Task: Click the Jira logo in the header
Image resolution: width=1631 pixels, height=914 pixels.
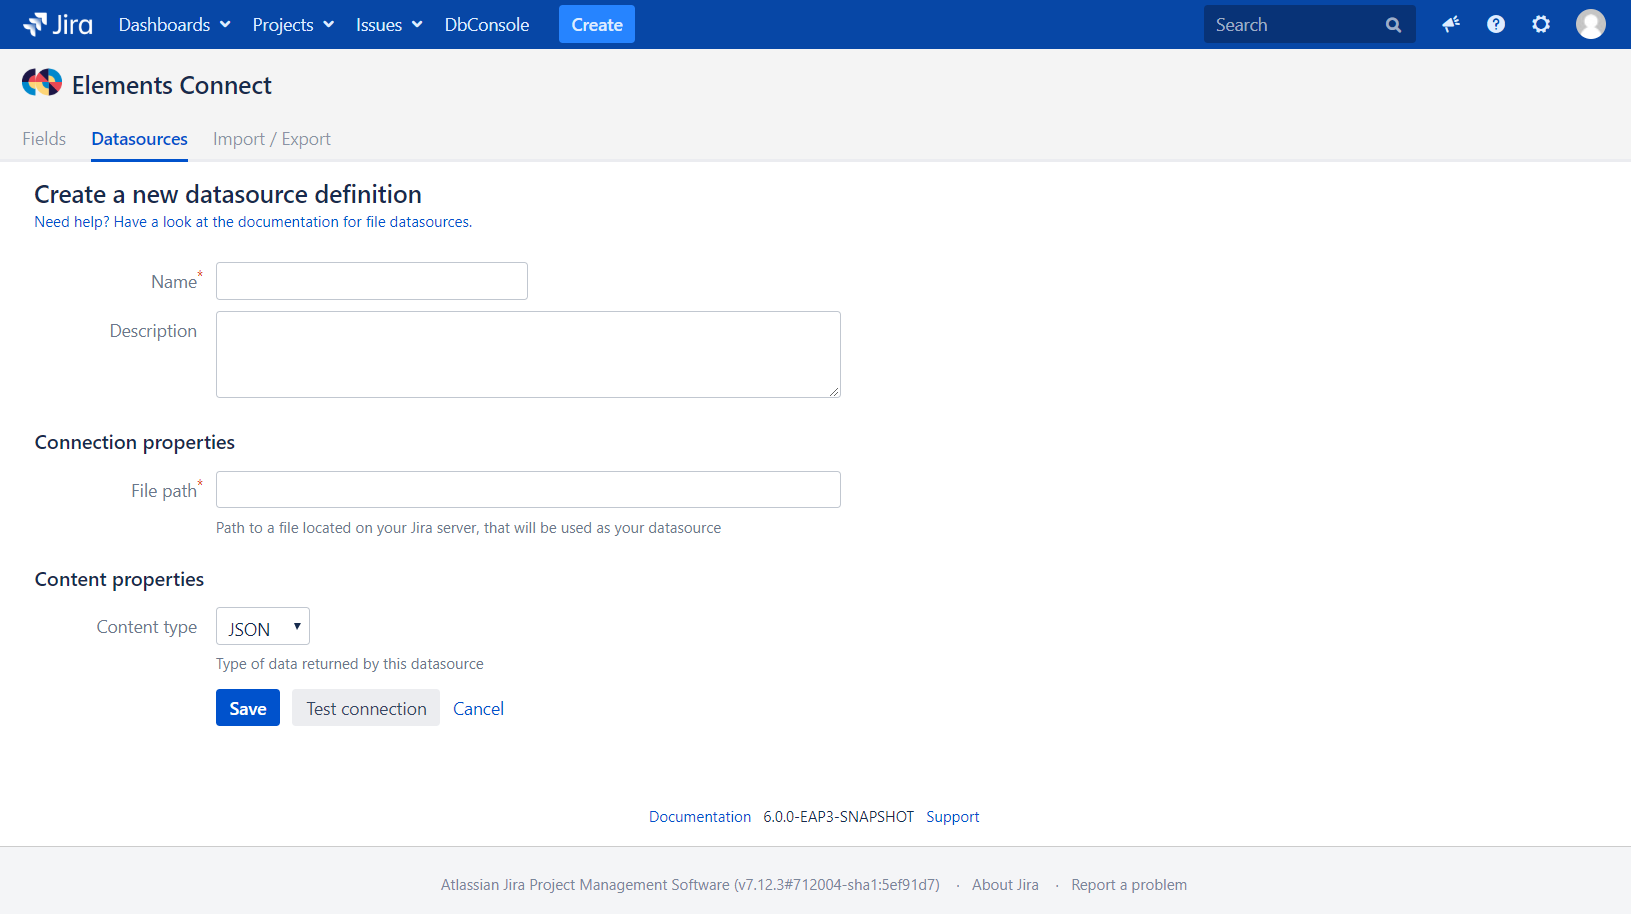Action: coord(58,24)
